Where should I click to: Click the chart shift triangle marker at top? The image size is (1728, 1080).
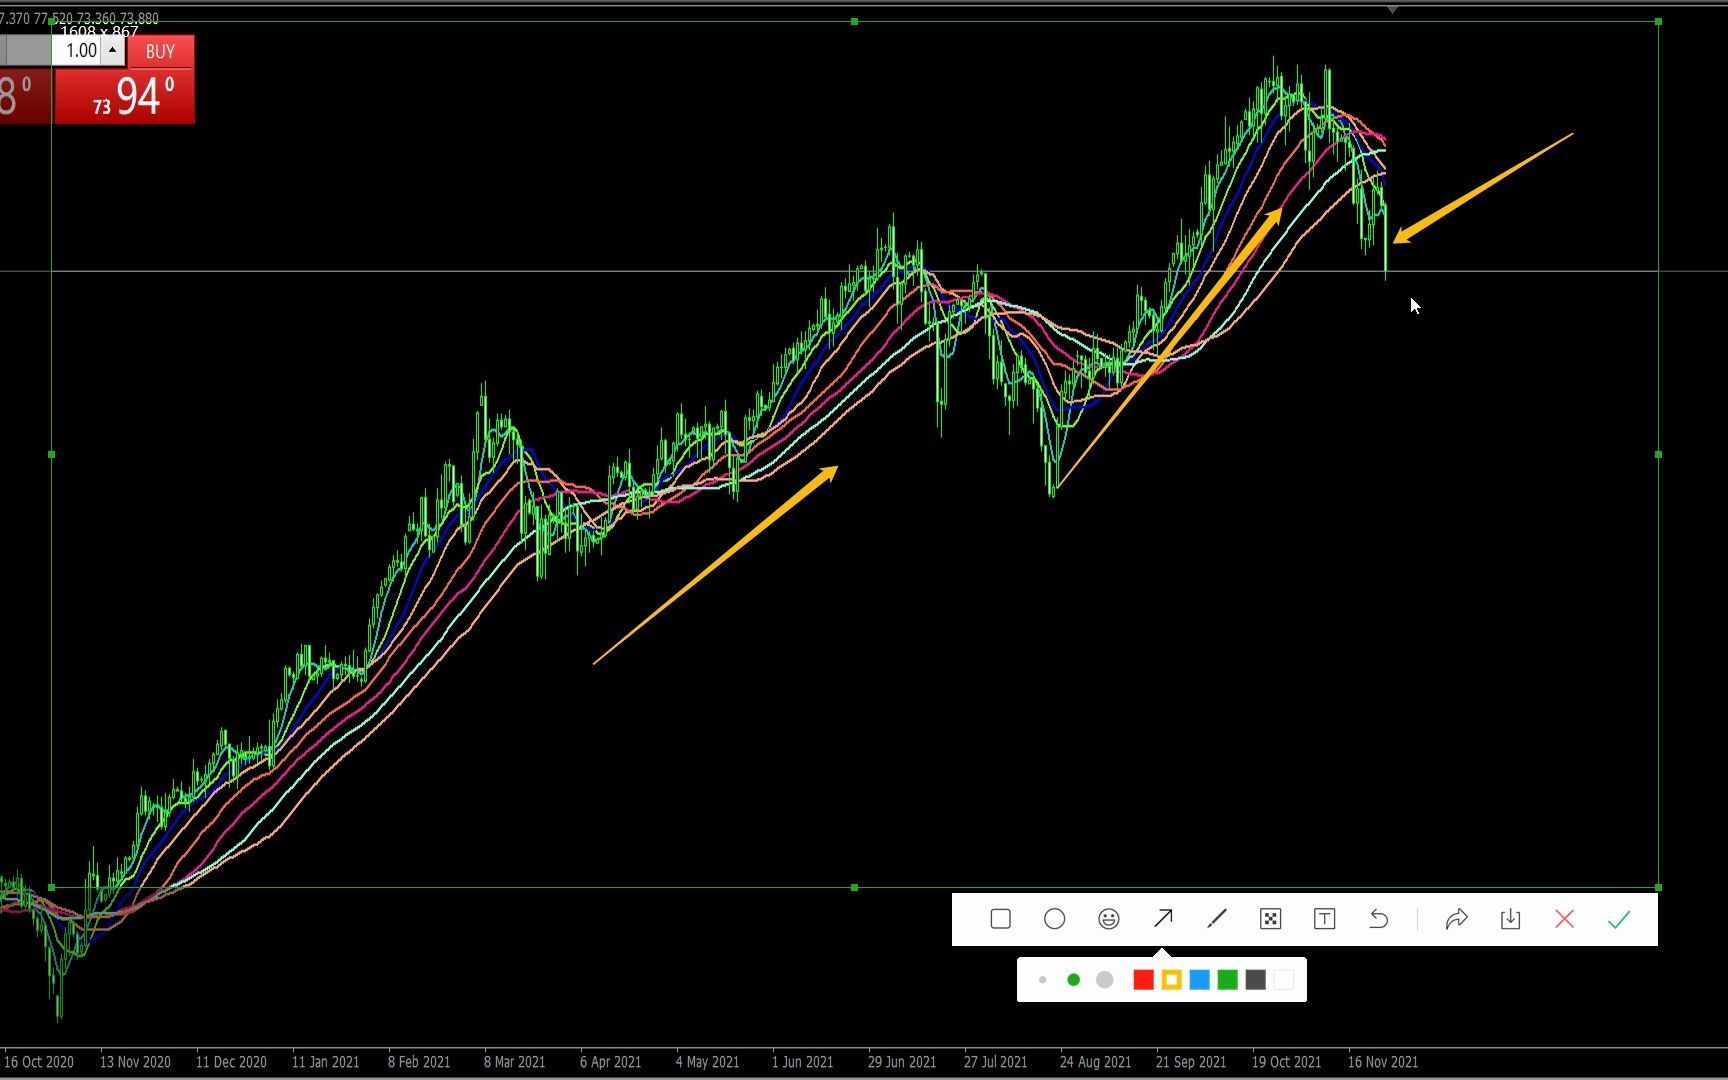(x=1392, y=10)
